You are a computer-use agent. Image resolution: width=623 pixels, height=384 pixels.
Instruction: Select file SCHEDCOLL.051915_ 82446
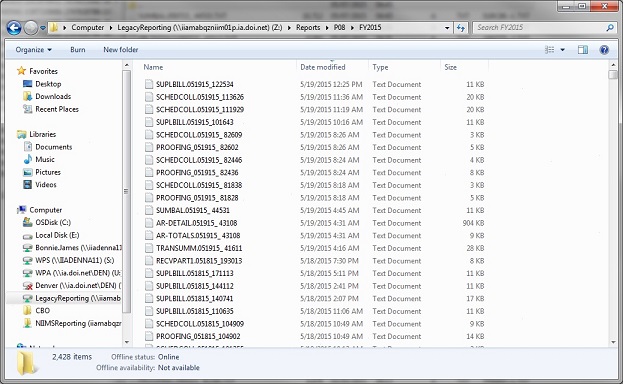(x=199, y=160)
